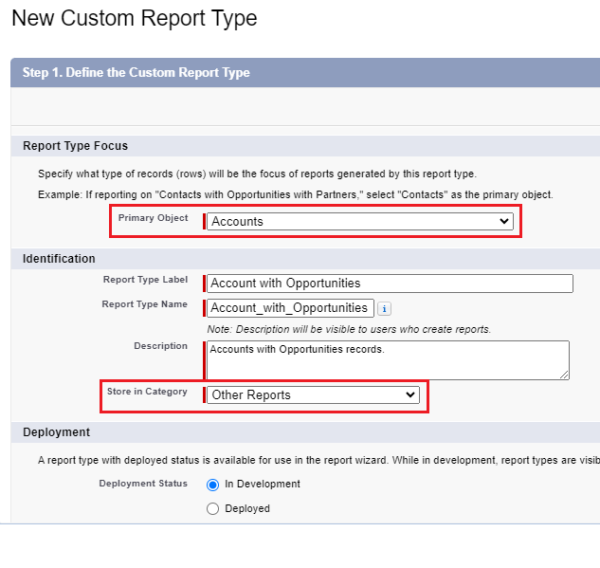The width and height of the screenshot is (600, 568).
Task: Click the Deployment section heading
Action: [56, 432]
